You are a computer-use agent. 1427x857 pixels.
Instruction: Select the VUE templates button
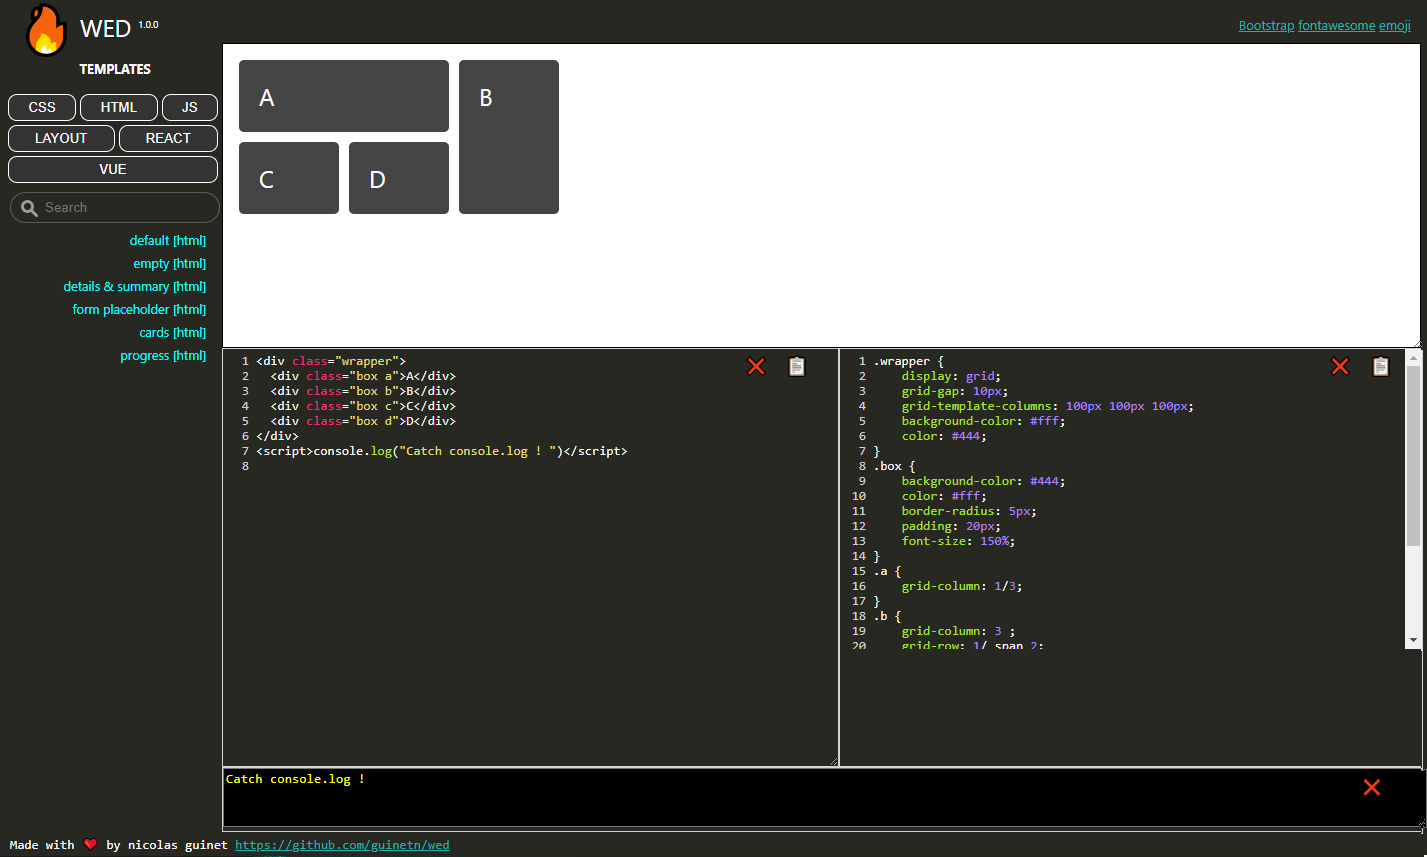(x=113, y=169)
